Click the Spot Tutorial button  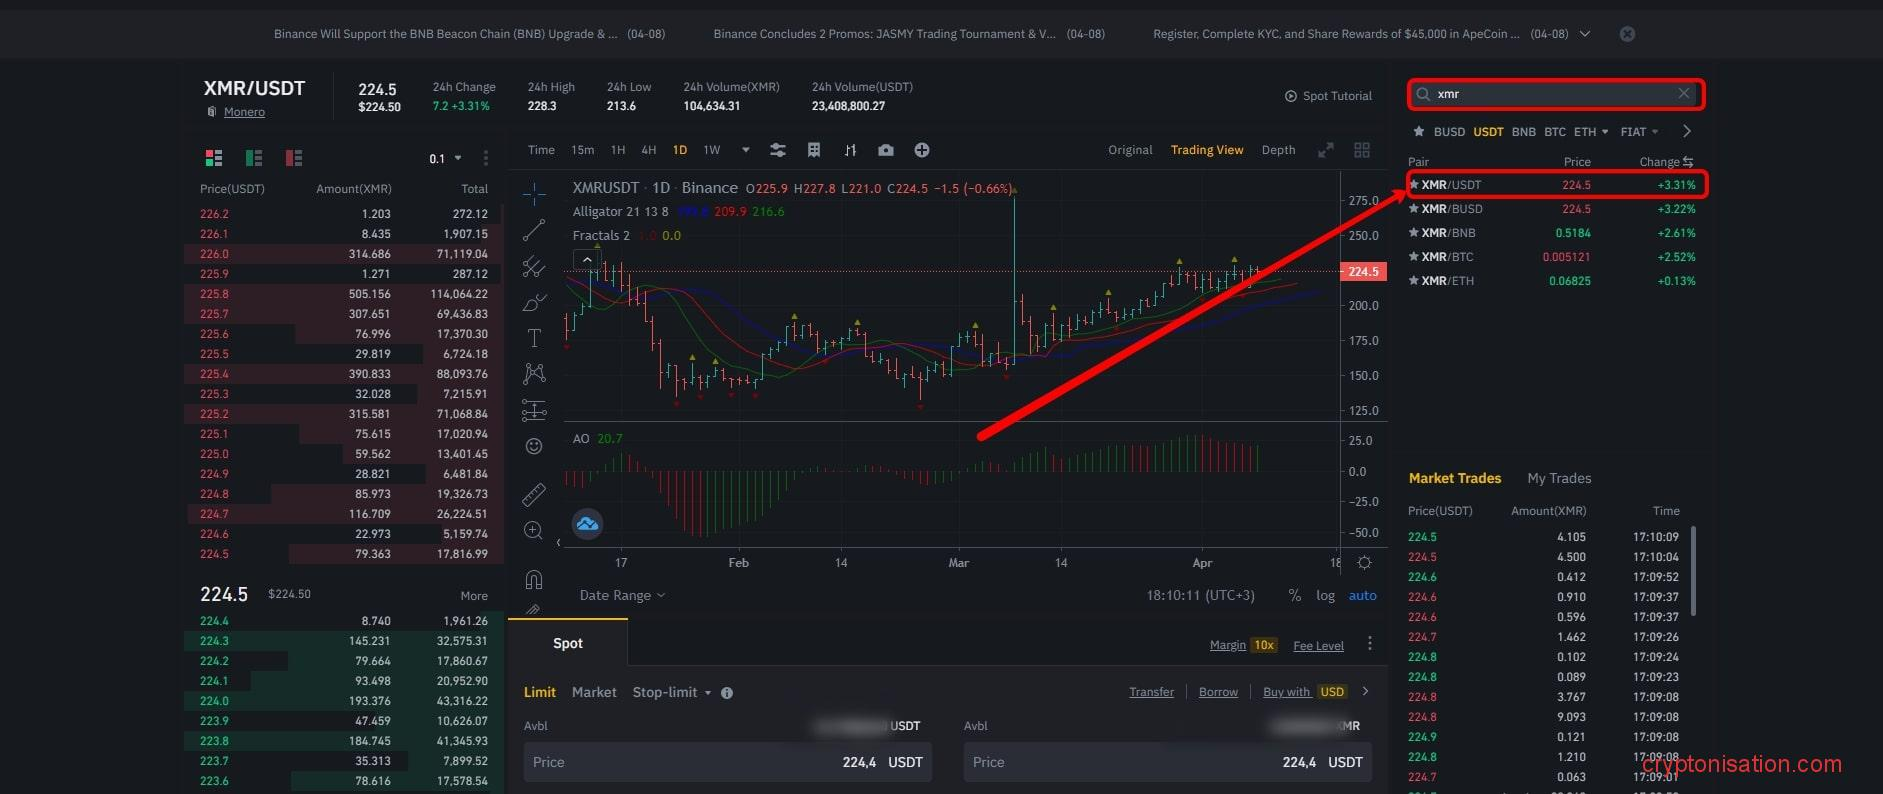[x=1328, y=96]
